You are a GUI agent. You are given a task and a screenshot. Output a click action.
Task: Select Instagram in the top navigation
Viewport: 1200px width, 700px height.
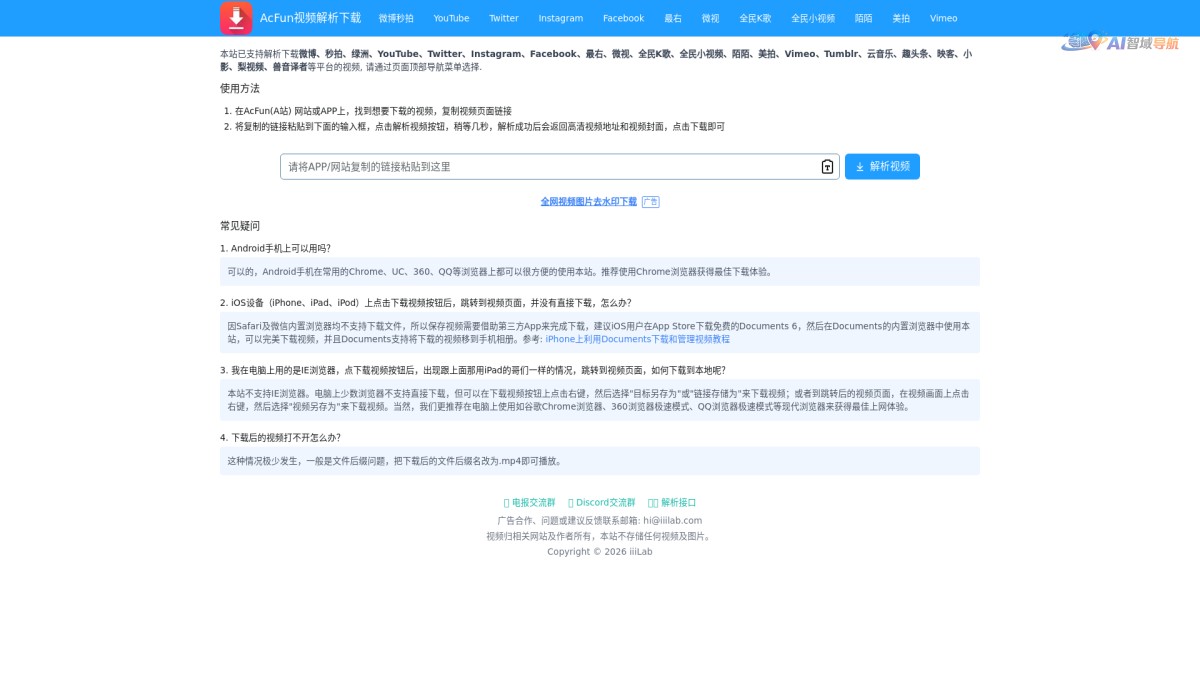coord(560,17)
